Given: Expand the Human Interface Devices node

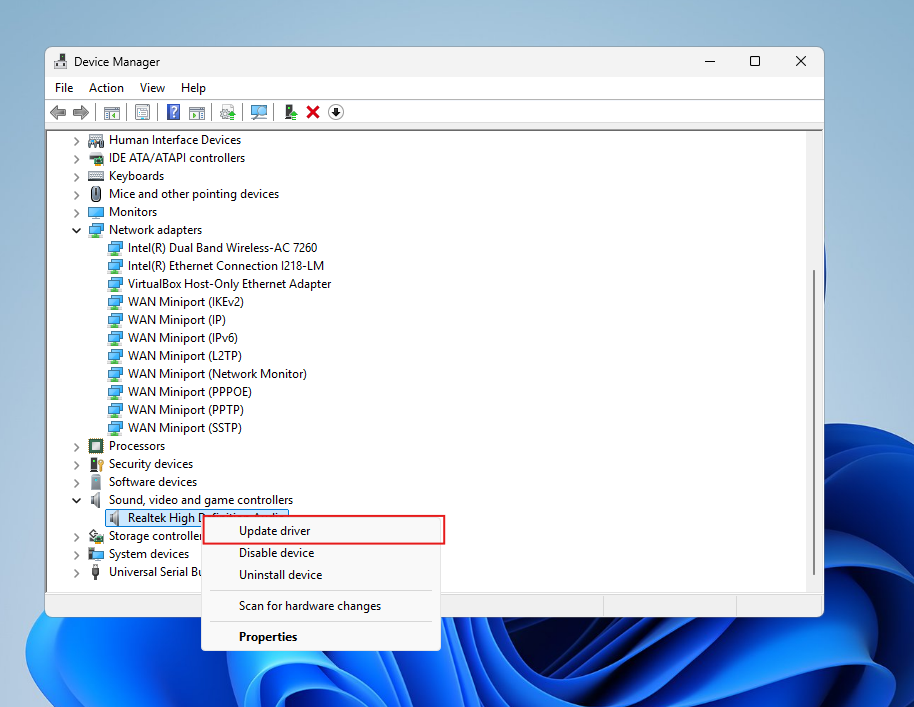Looking at the screenshot, I should click(x=77, y=140).
